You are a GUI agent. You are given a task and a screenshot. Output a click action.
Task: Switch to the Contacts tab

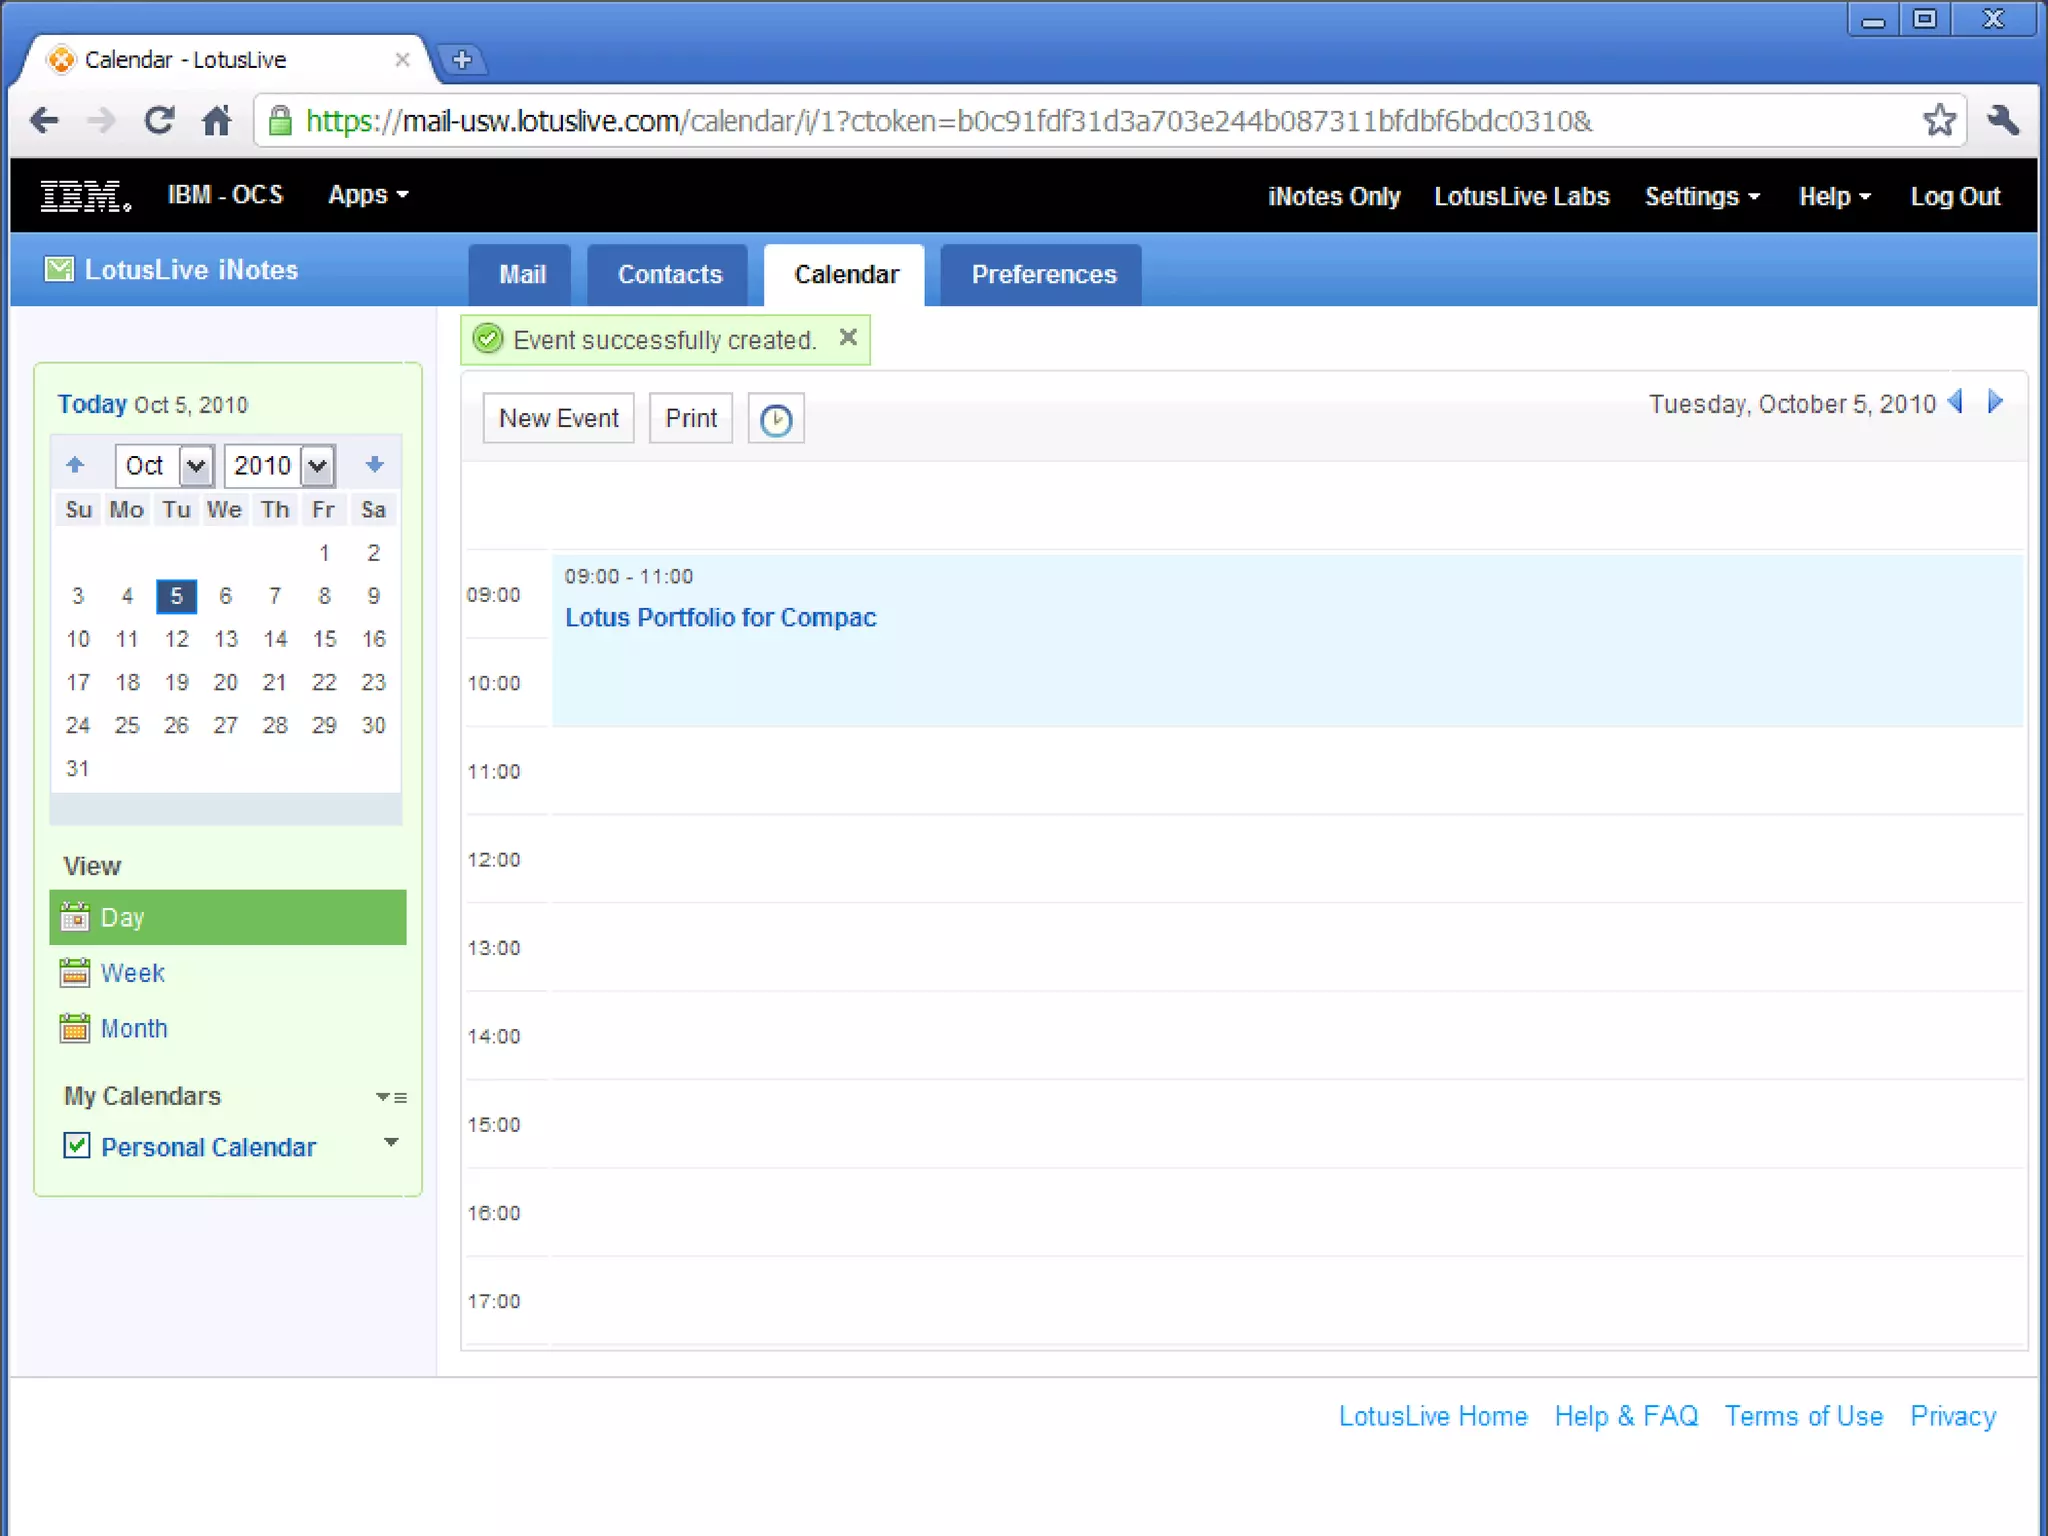(x=668, y=275)
